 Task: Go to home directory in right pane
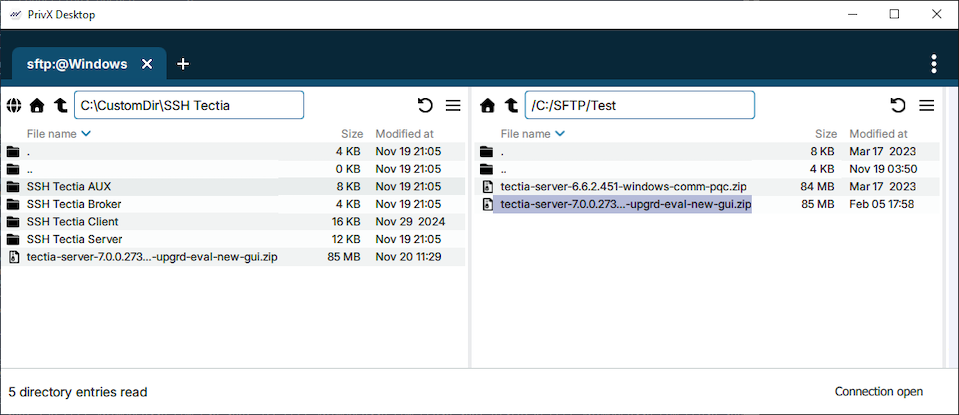[487, 106]
